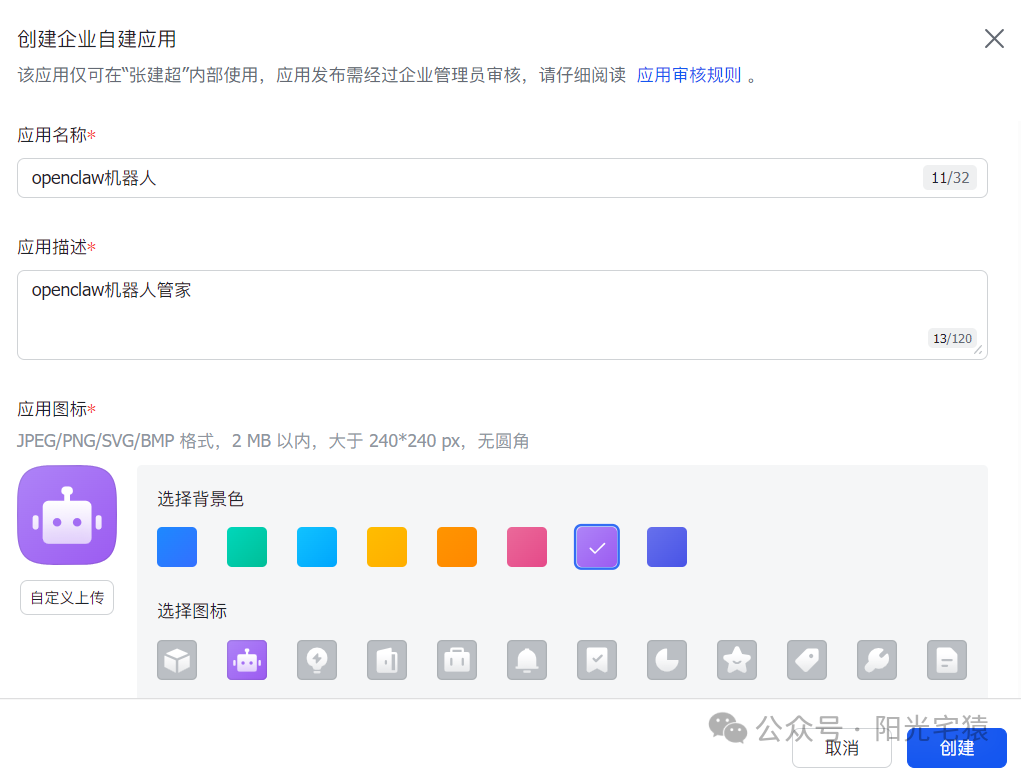Select the green background color
The height and width of the screenshot is (770, 1021).
[247, 547]
